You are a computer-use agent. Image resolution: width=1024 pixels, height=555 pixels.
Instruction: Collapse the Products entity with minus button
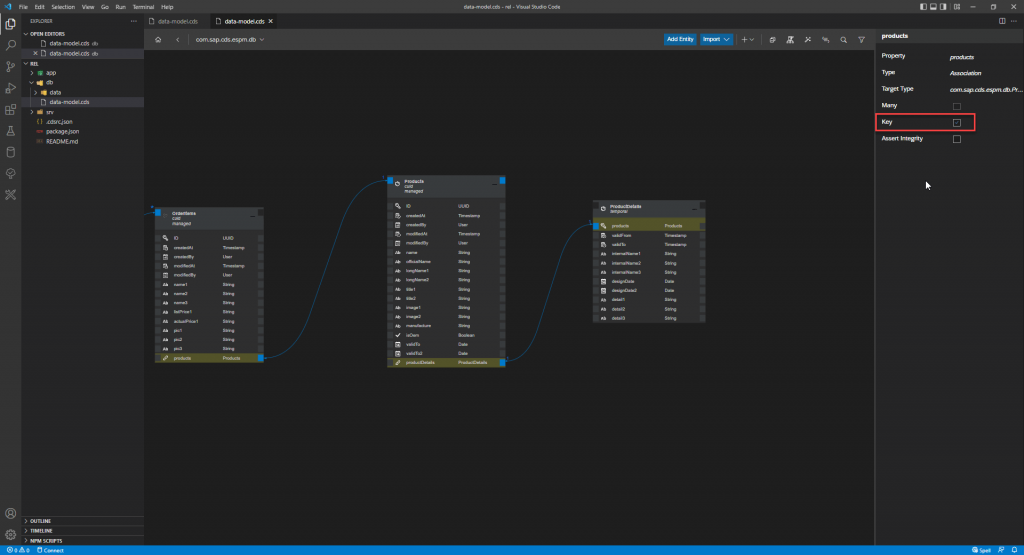click(x=494, y=184)
